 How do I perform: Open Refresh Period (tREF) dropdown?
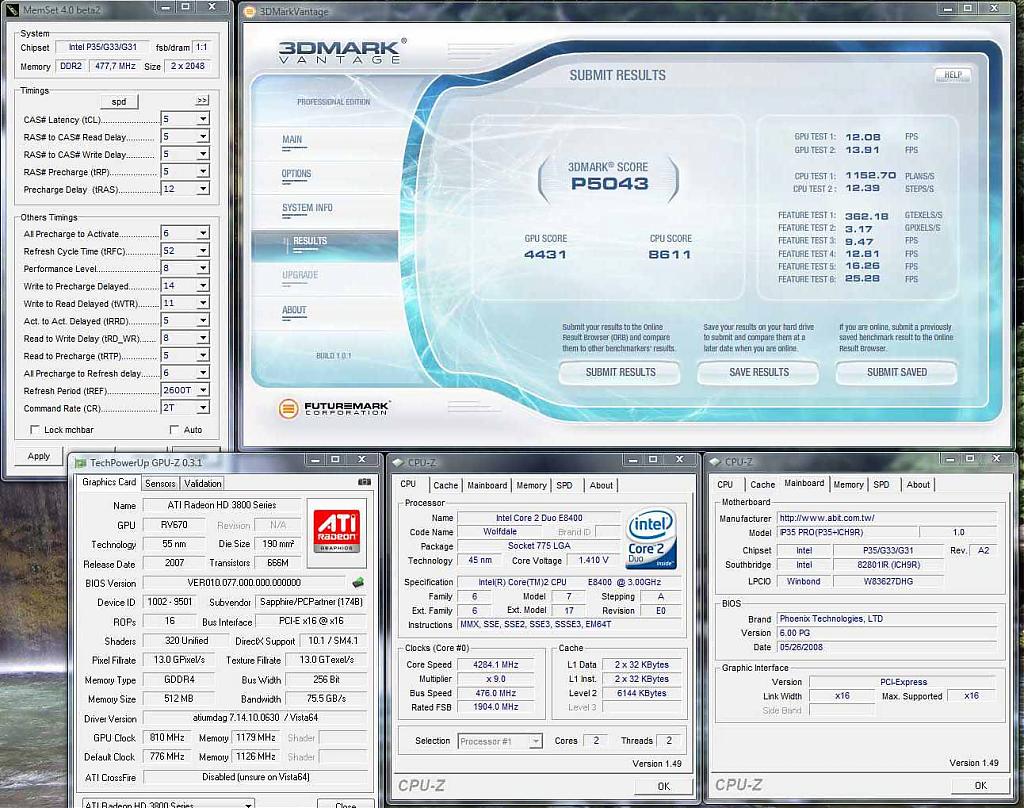click(x=203, y=390)
